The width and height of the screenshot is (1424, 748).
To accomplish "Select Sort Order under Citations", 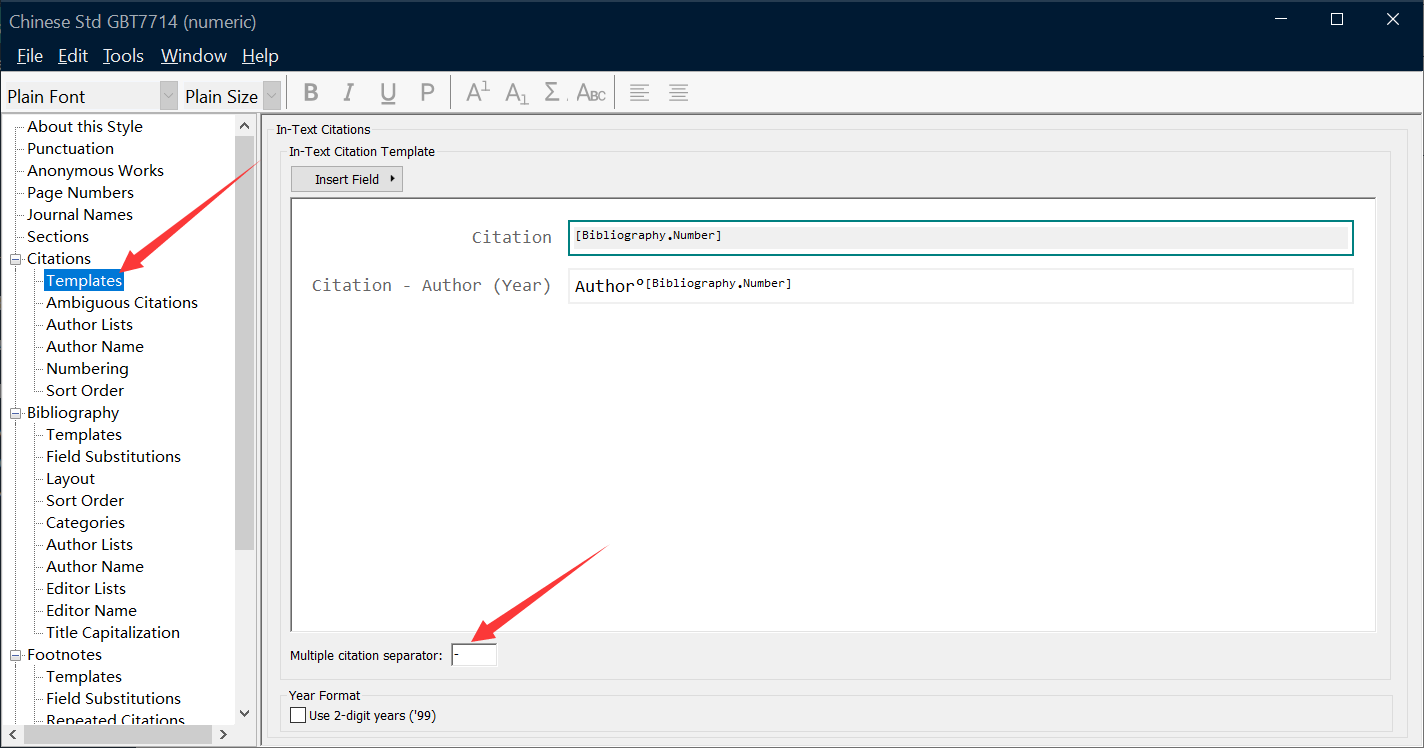I will tap(85, 391).
